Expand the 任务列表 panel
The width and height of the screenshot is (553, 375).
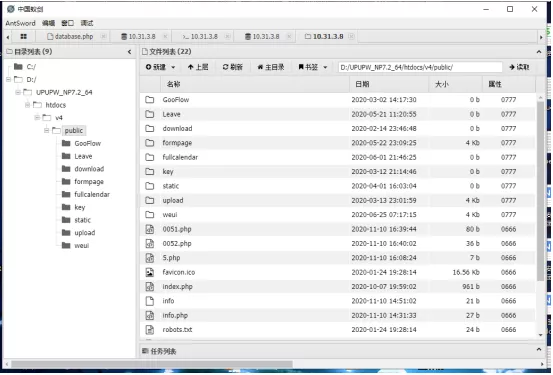[x=539, y=349]
